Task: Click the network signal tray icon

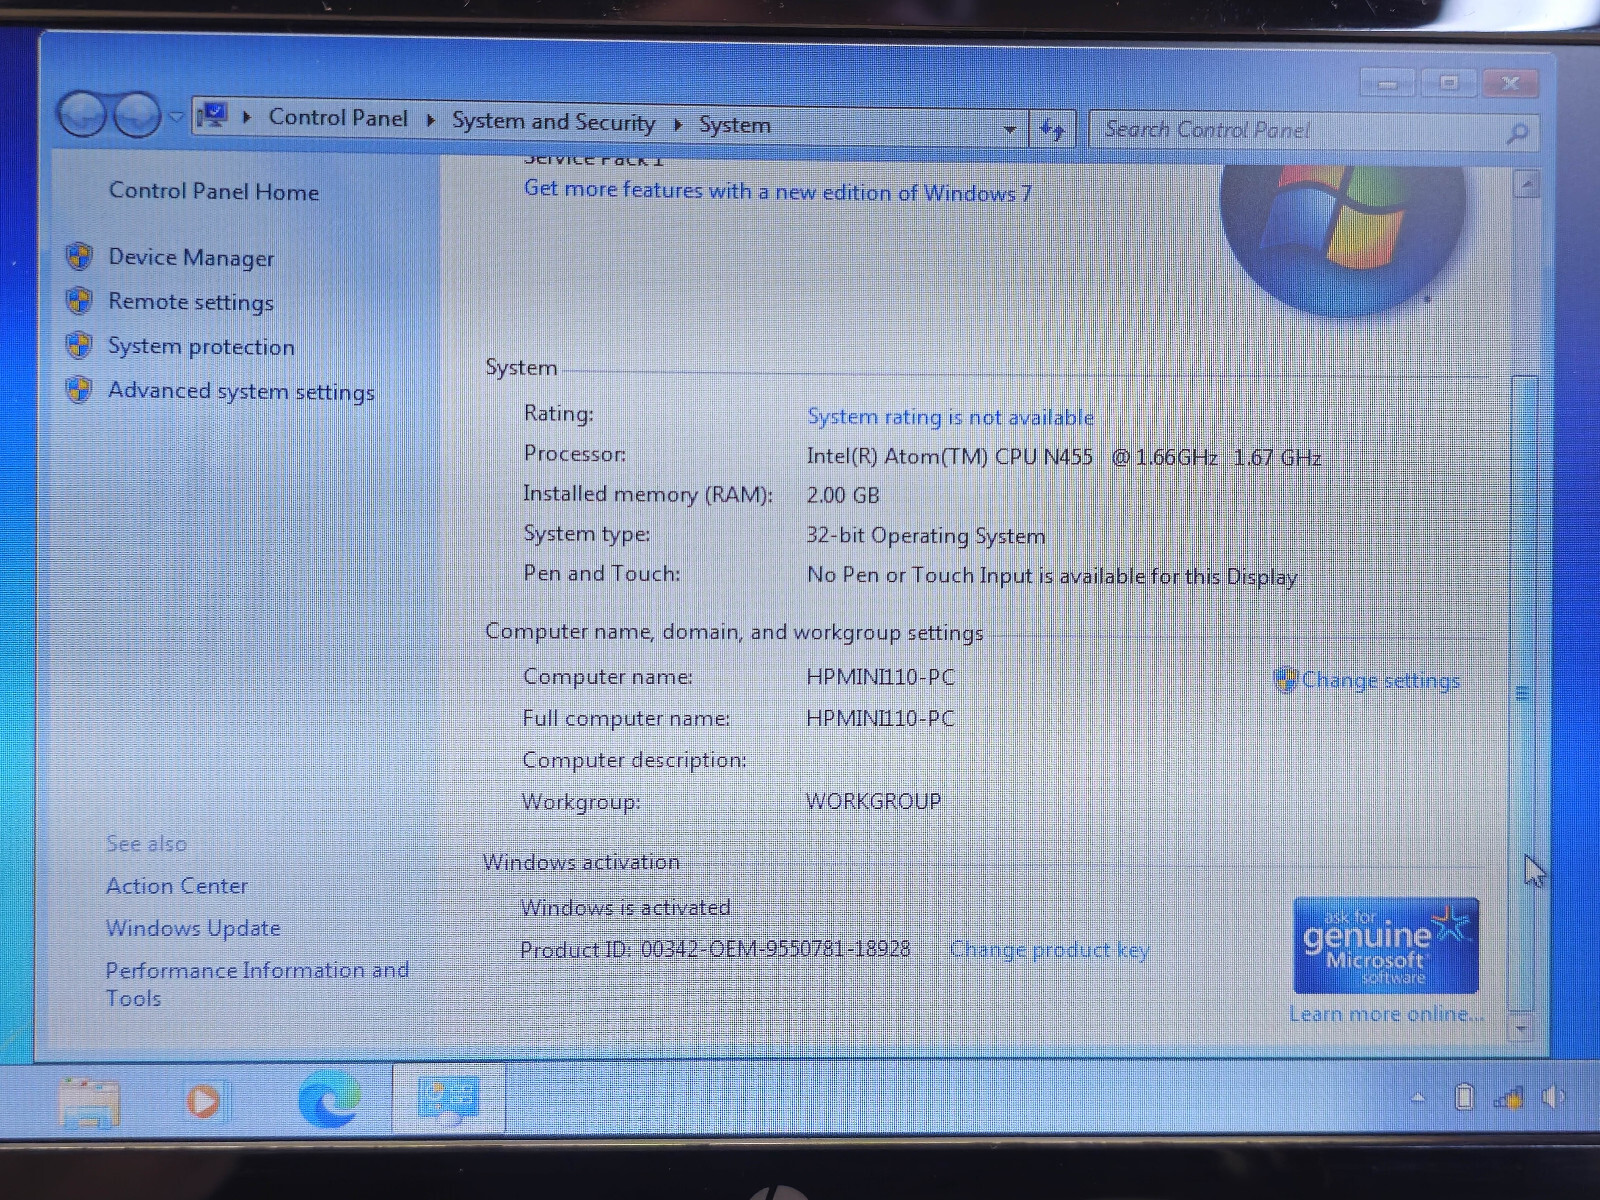Action: pos(1508,1097)
